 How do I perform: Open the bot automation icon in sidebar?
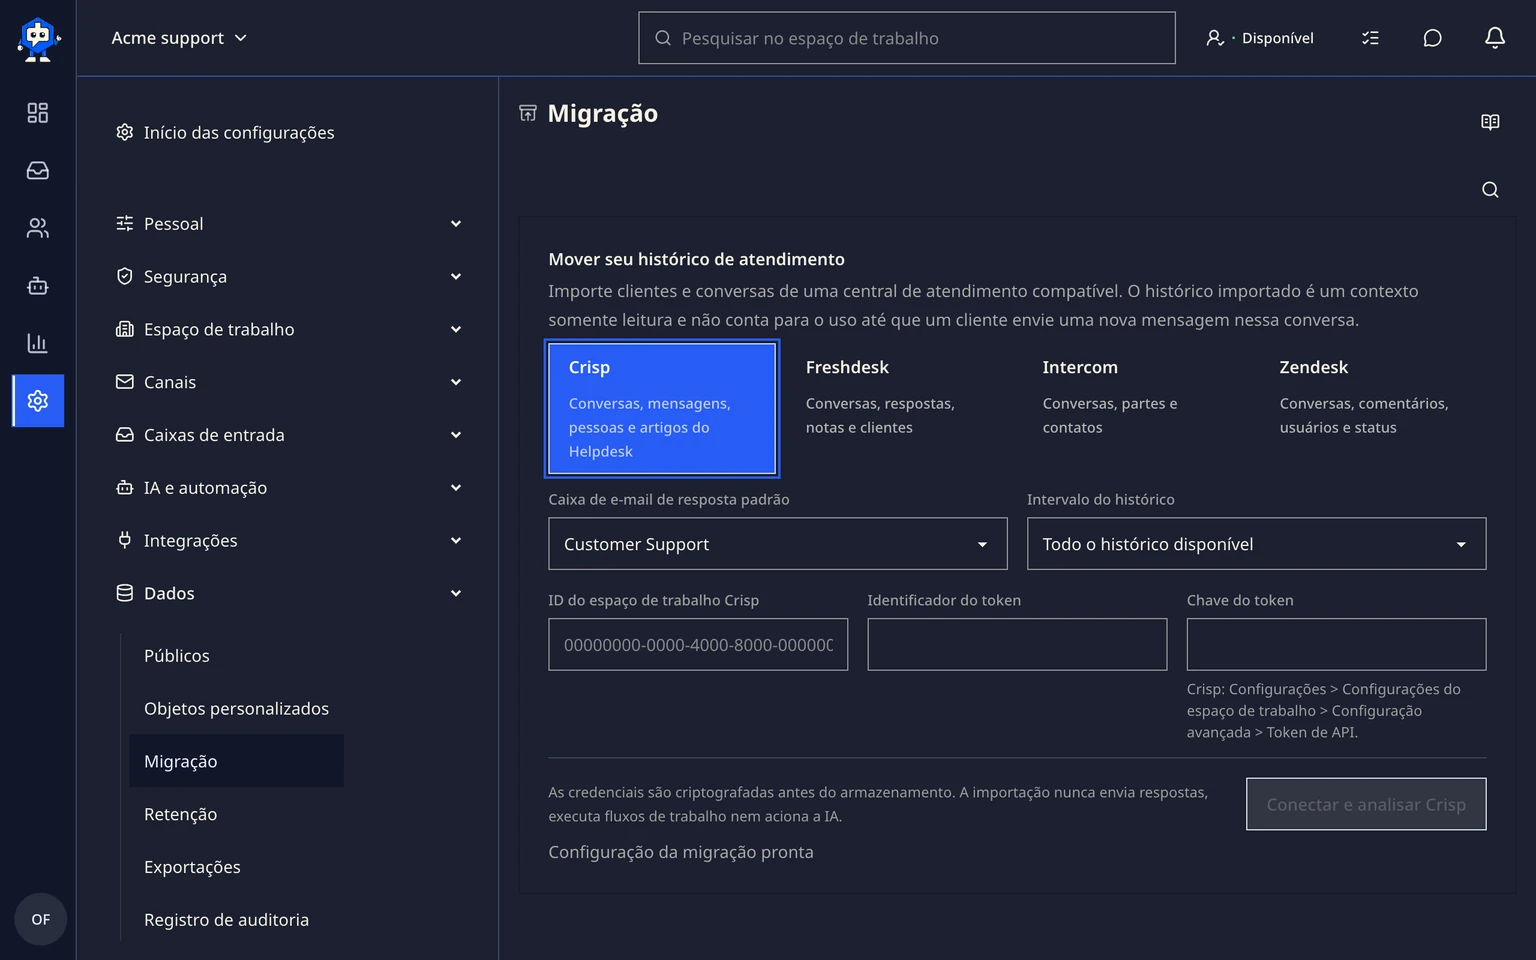point(38,286)
